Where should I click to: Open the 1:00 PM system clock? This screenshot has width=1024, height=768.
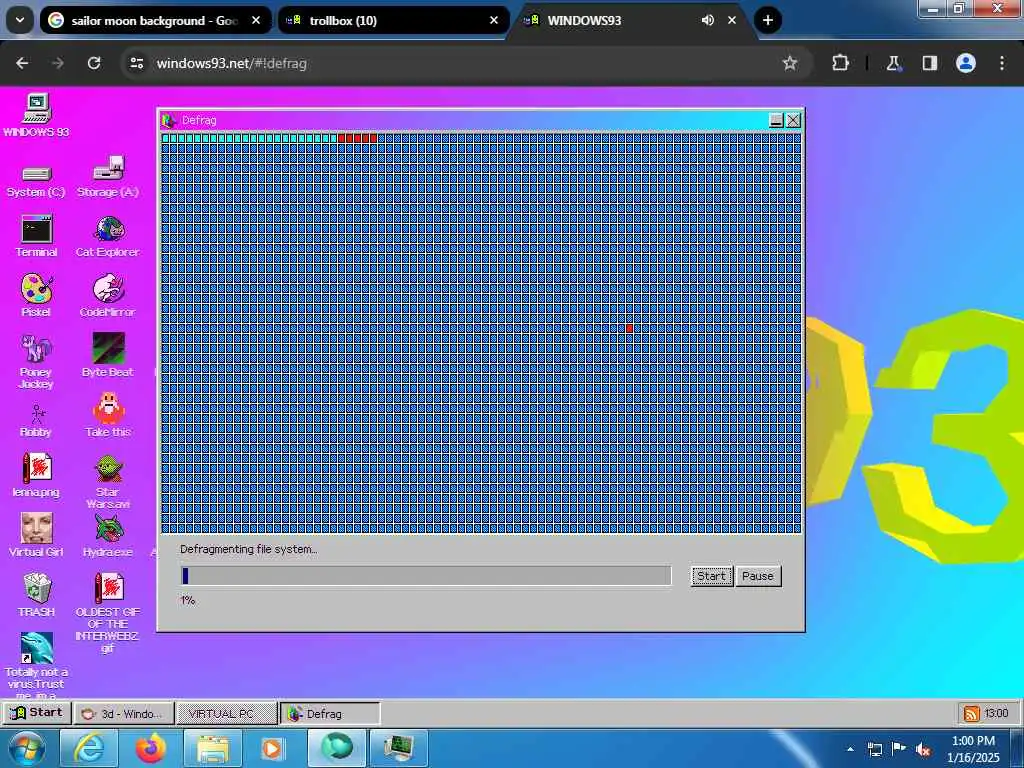click(x=973, y=749)
